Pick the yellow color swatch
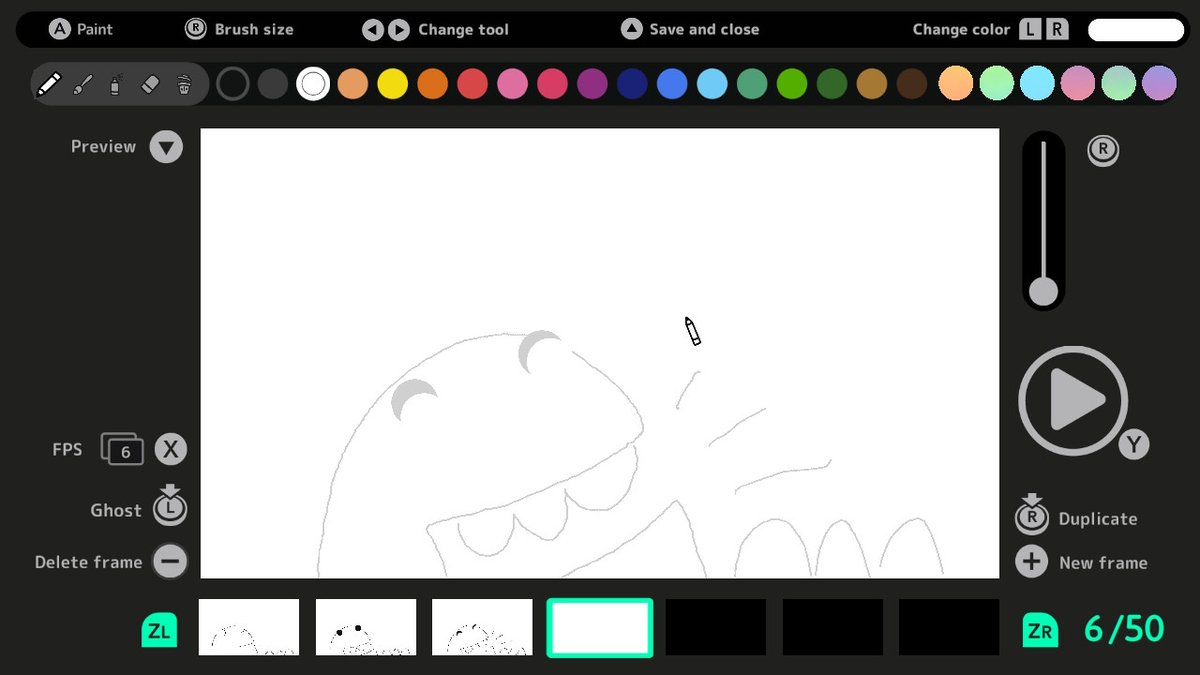 coord(393,84)
